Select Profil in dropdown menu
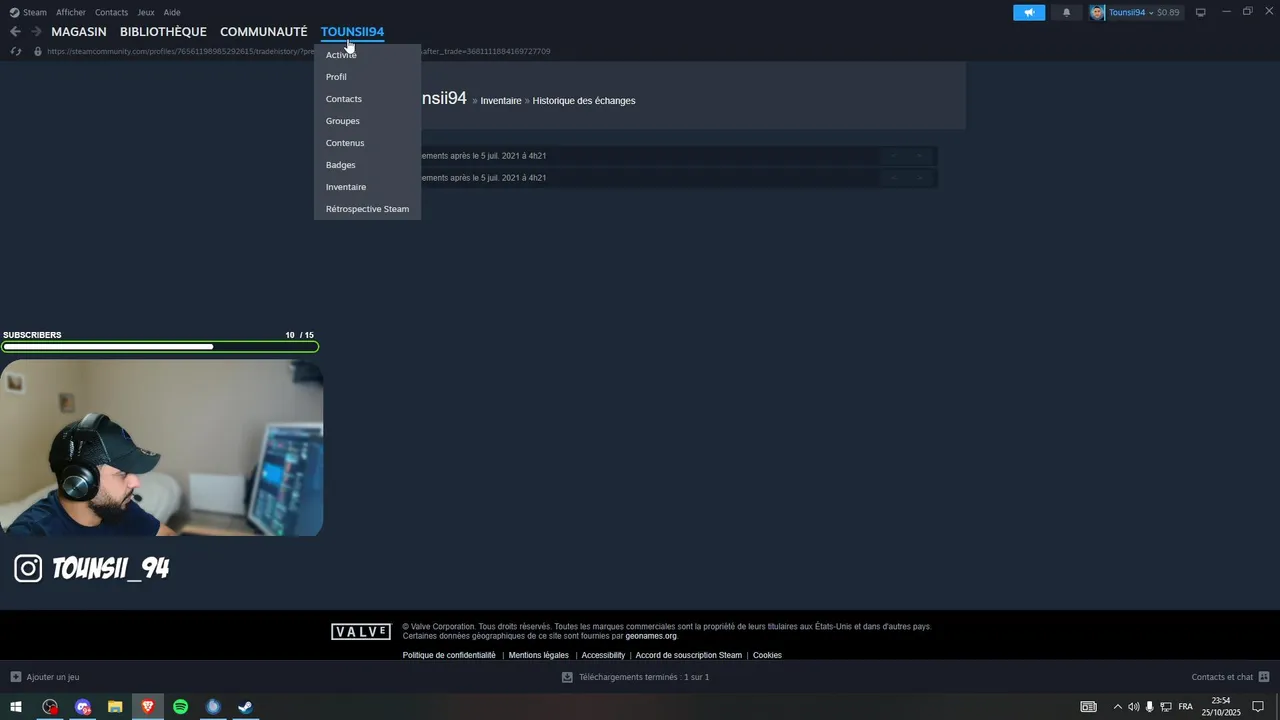 click(367, 77)
